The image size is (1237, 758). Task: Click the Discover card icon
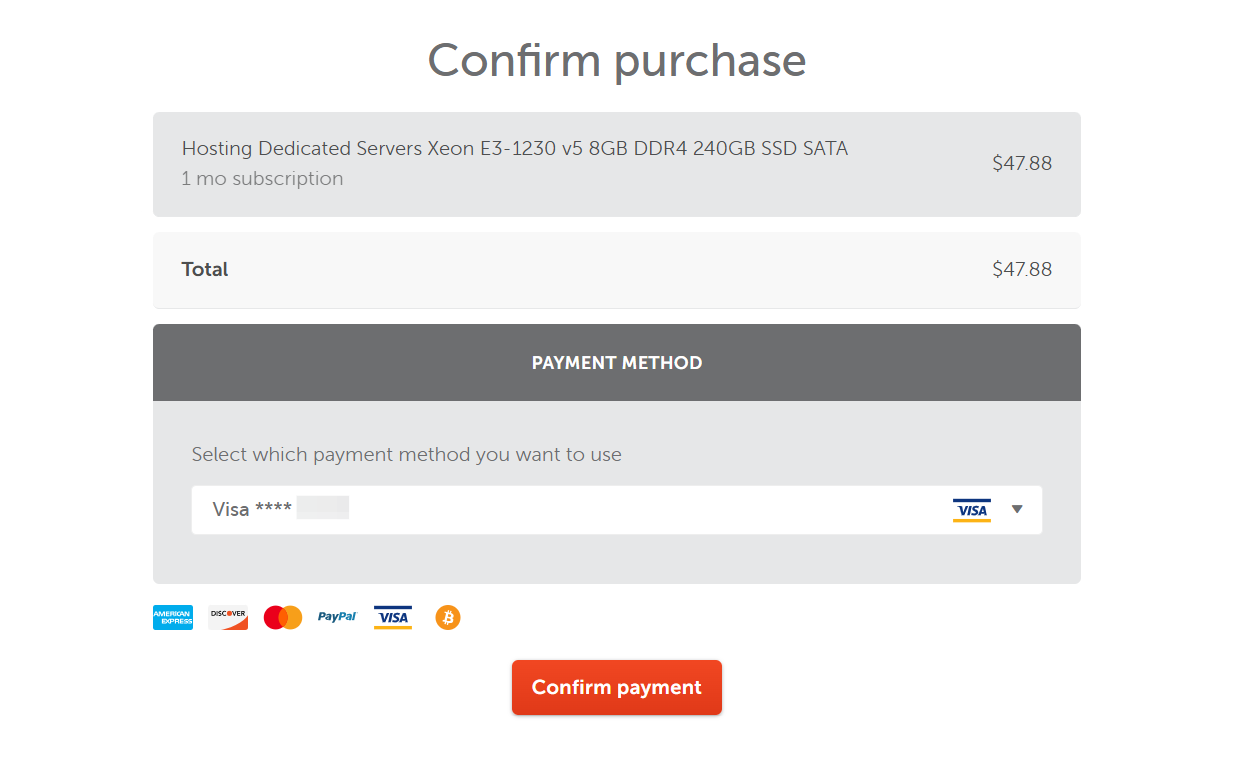coord(227,617)
